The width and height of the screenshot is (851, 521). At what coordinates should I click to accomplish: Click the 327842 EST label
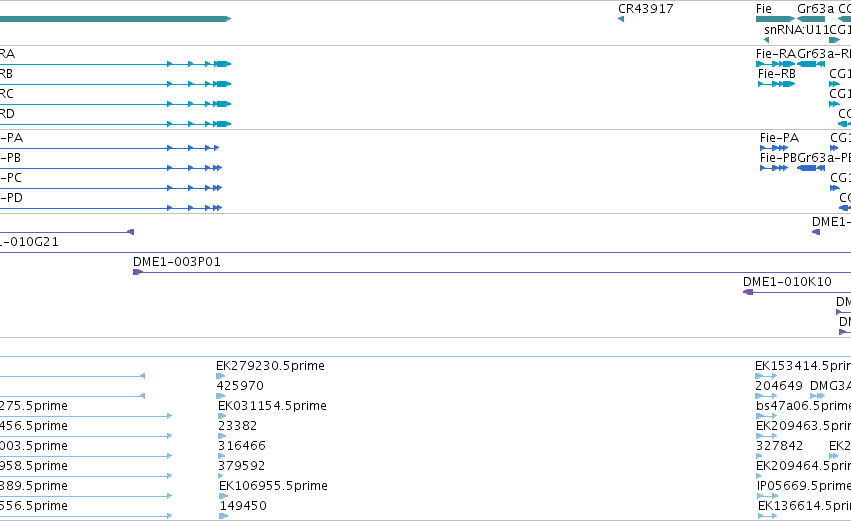point(779,446)
